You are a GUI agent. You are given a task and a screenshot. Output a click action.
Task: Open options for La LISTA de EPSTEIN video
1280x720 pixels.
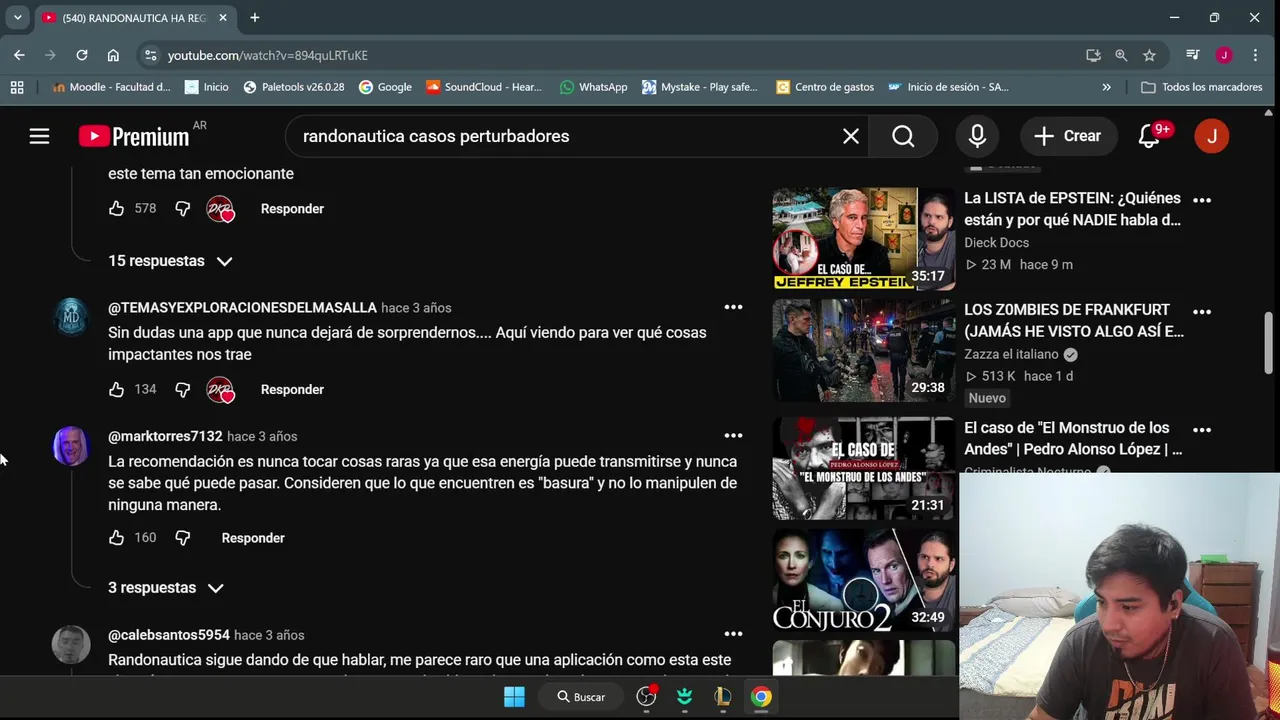coord(1202,200)
